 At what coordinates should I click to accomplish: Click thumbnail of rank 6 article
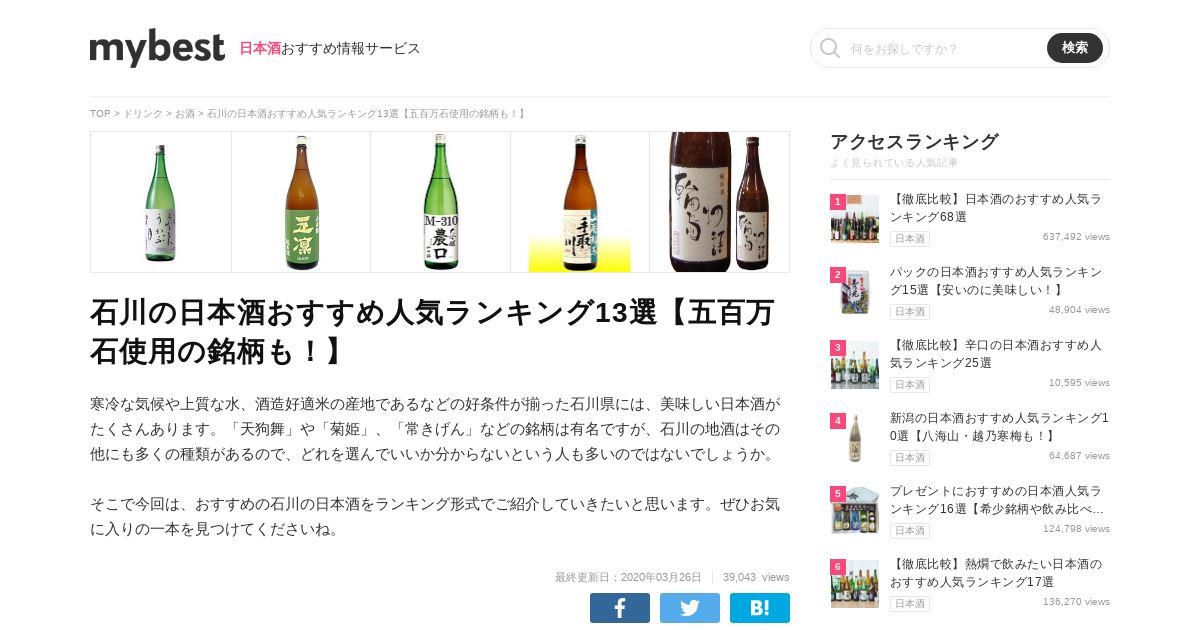pyautogui.click(x=855, y=584)
